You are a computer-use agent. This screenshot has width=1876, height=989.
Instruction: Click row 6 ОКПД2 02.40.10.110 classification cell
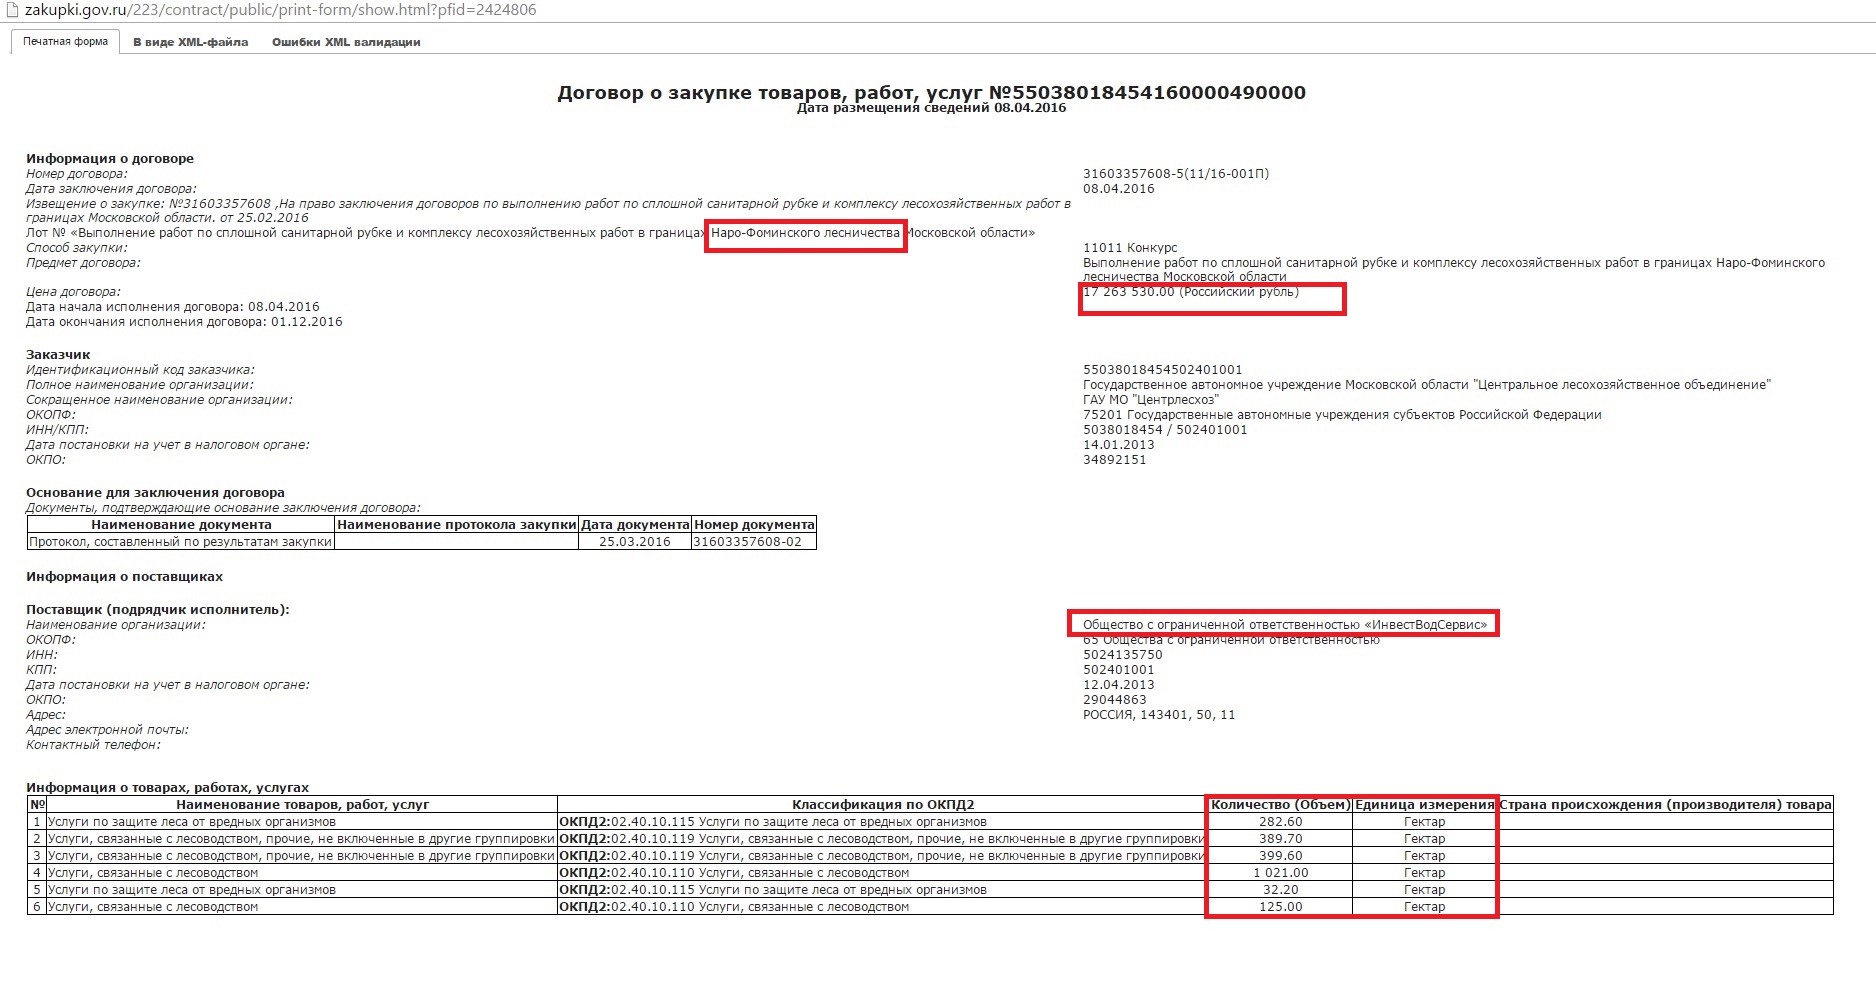pyautogui.click(x=883, y=906)
